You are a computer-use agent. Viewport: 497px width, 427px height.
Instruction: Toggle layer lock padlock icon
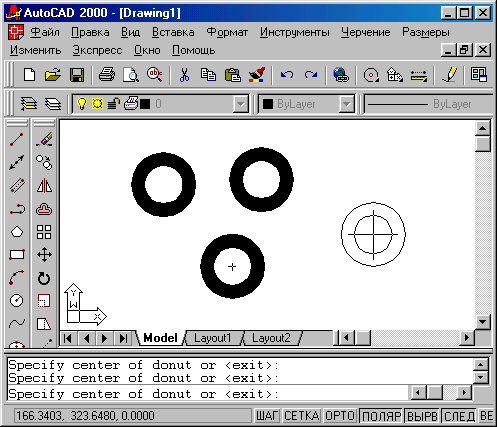click(x=113, y=104)
